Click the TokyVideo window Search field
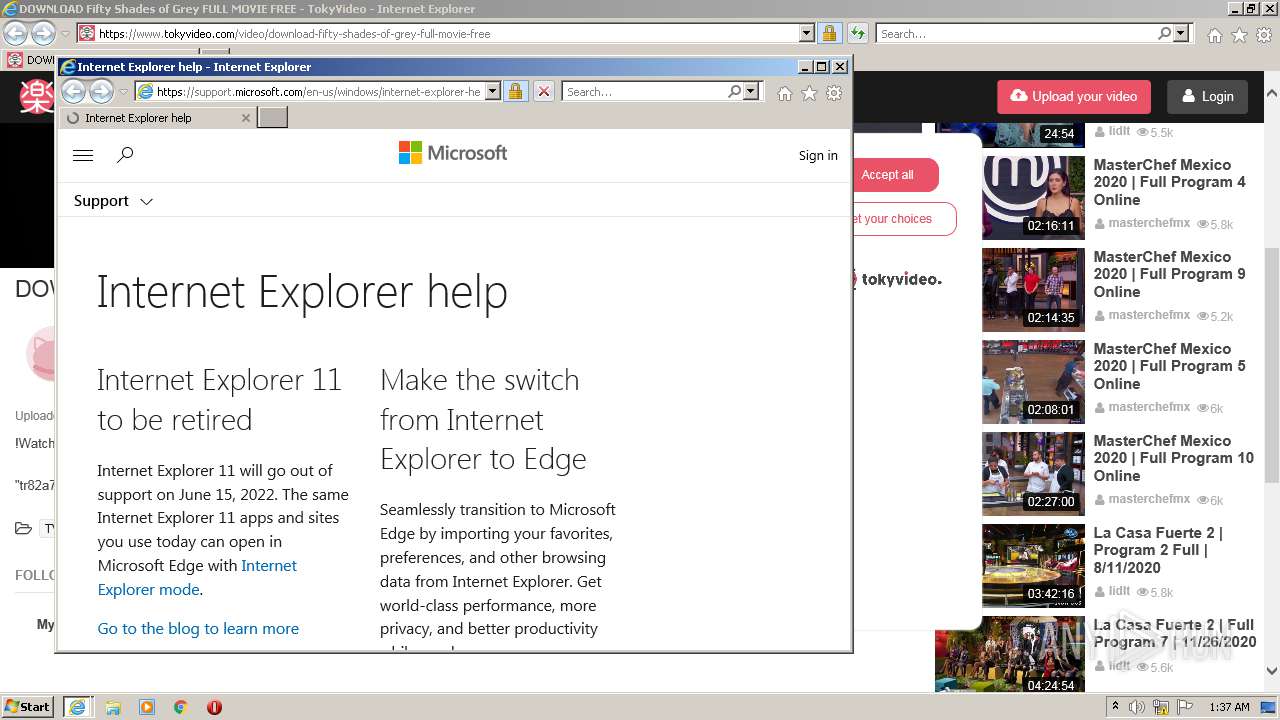This screenshot has width=1280, height=720. click(1016, 34)
